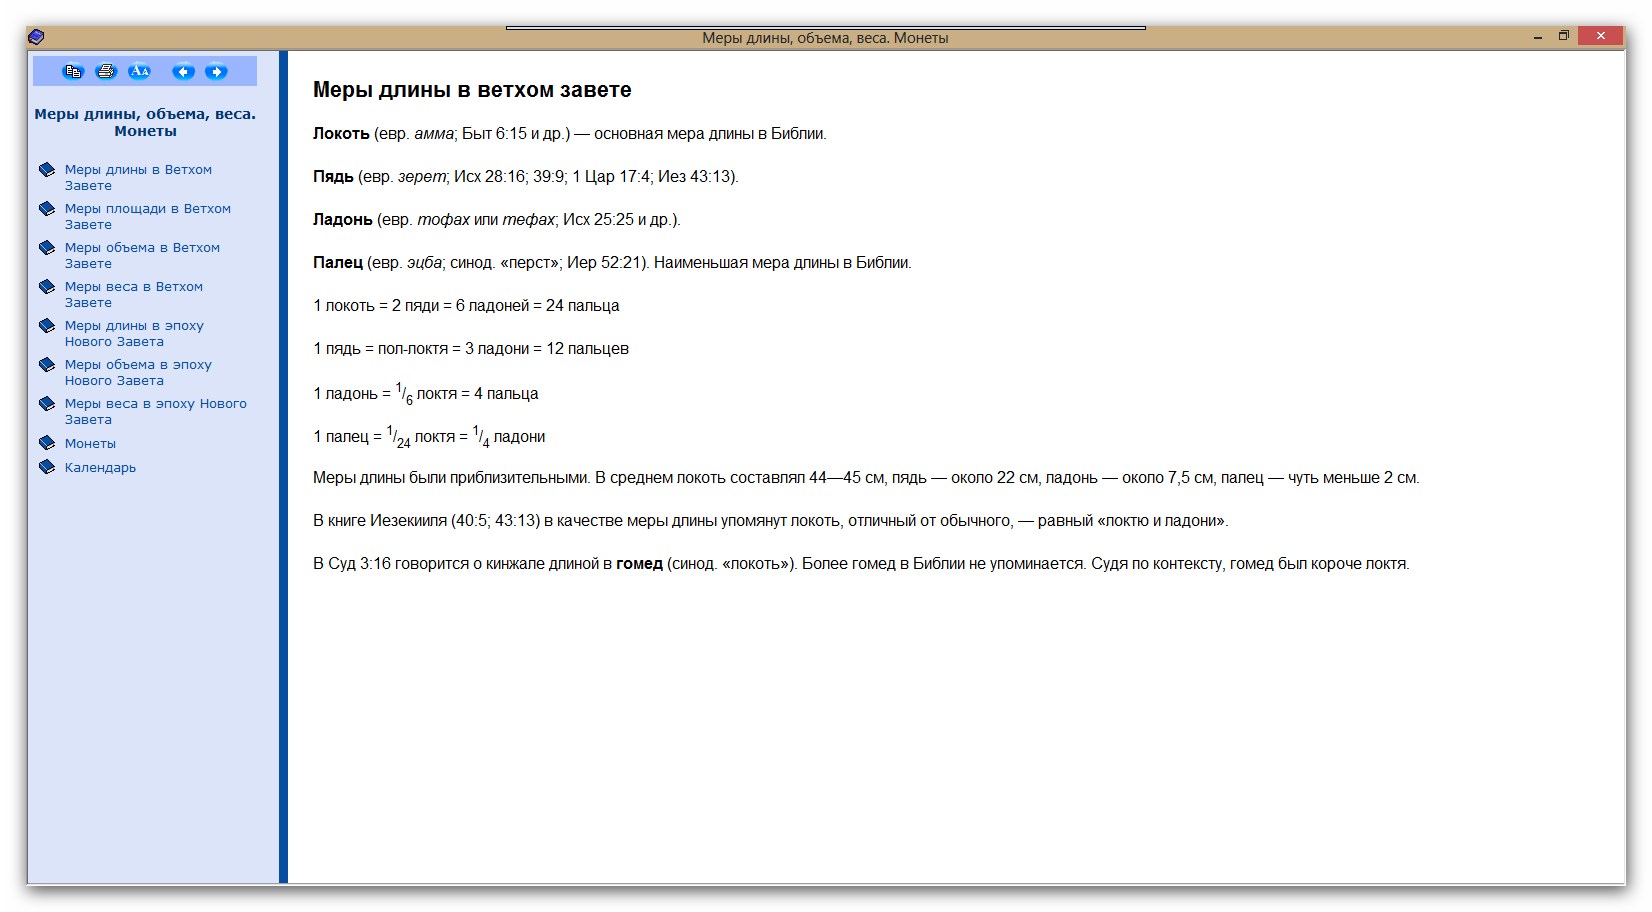Image resolution: width=1652 pixels, height=912 pixels.
Task: Go to Меры веса в Ветхом Завете
Action: coord(133,294)
